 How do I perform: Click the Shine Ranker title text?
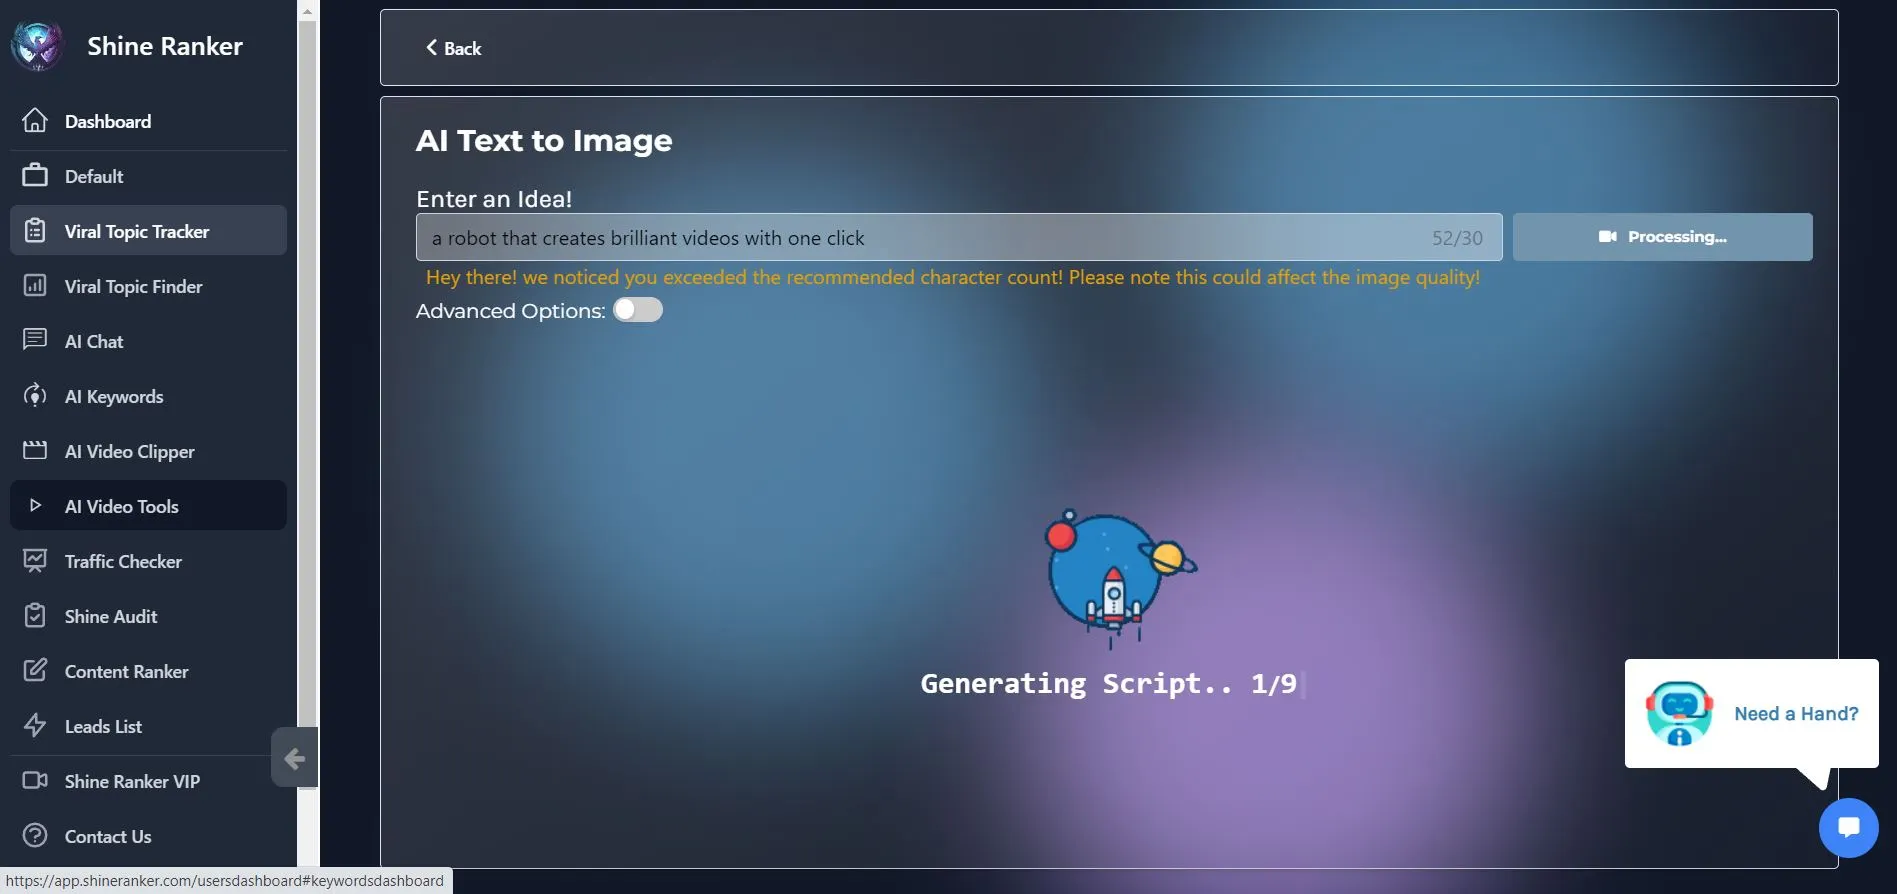pyautogui.click(x=165, y=46)
